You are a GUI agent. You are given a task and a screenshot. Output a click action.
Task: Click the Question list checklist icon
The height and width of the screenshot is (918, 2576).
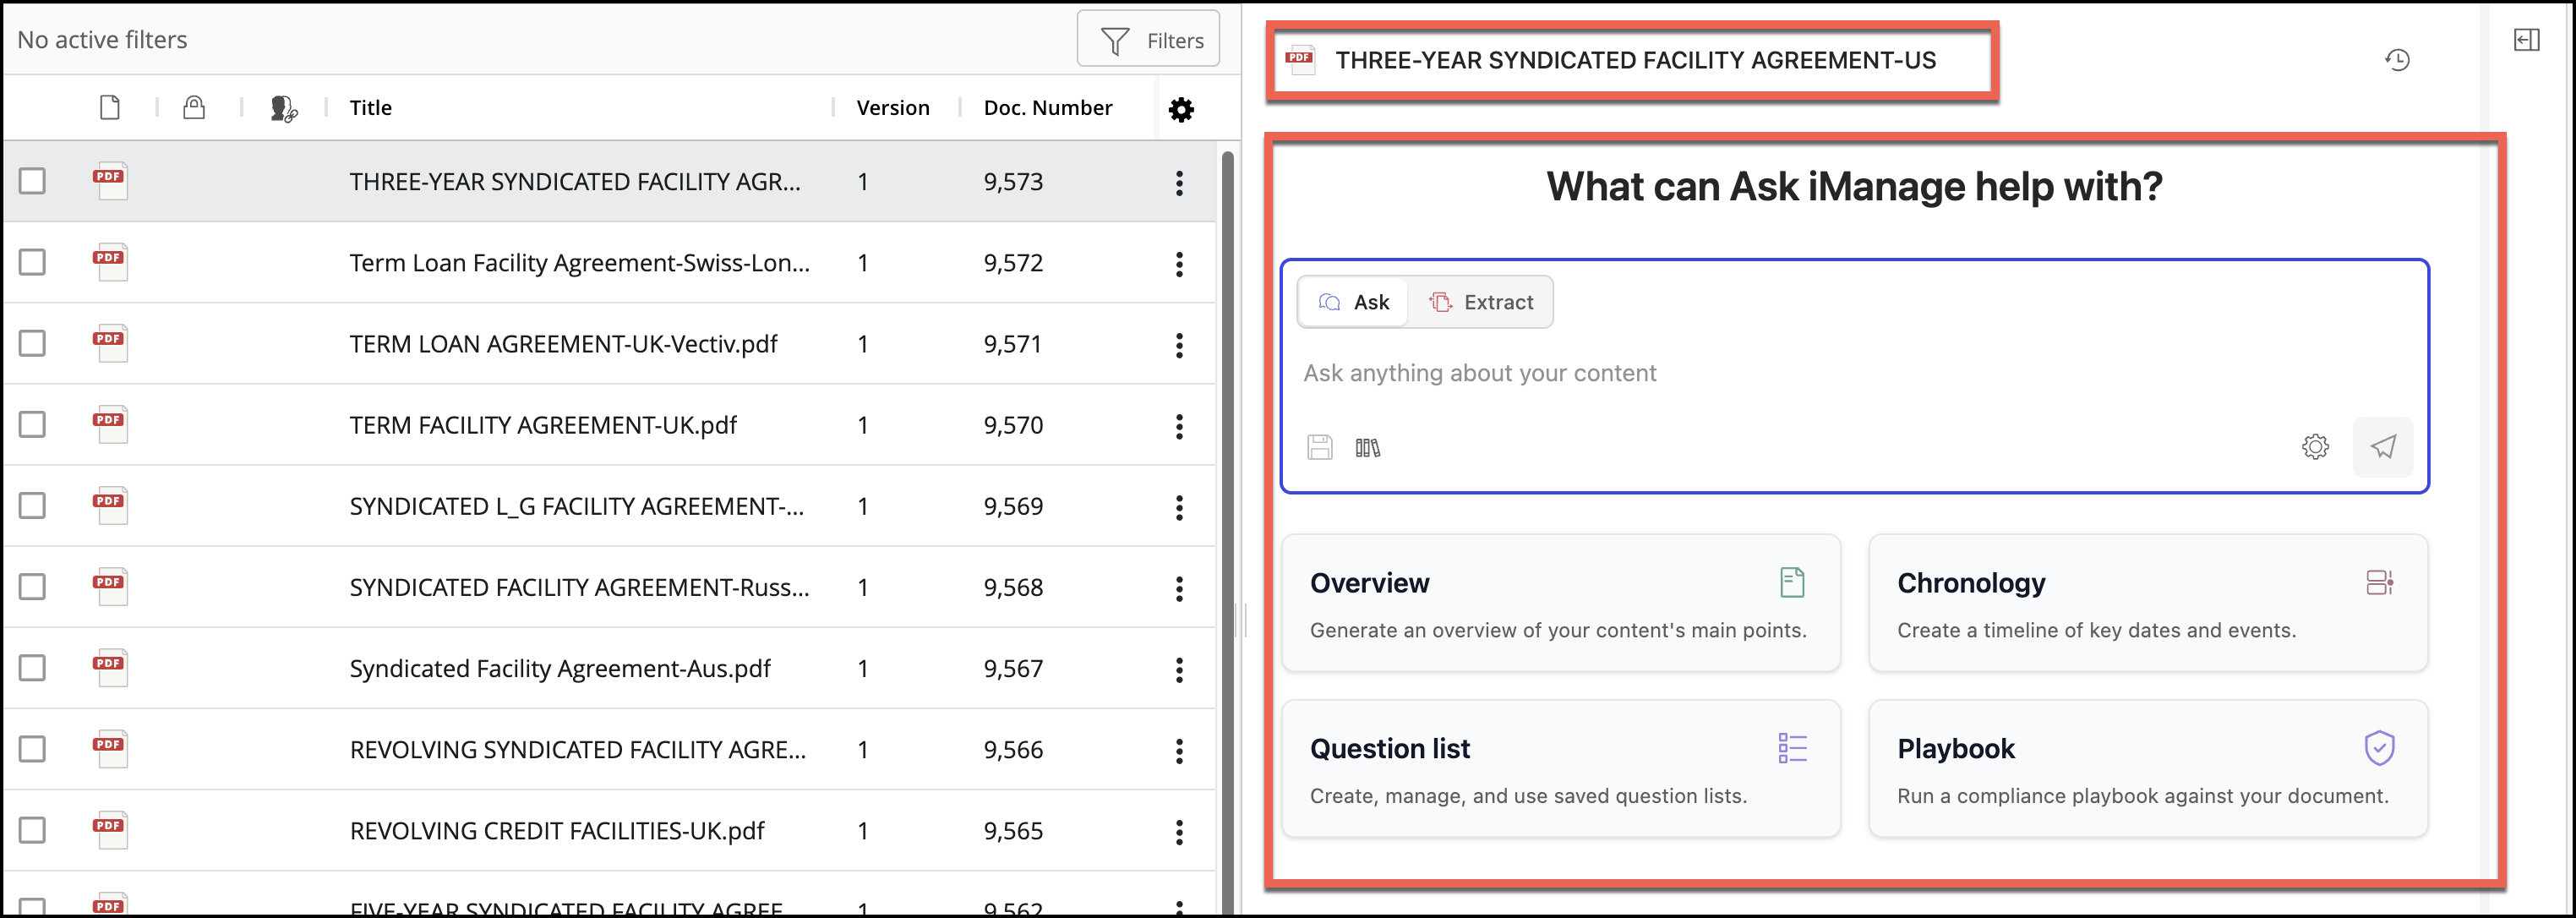click(x=1792, y=748)
